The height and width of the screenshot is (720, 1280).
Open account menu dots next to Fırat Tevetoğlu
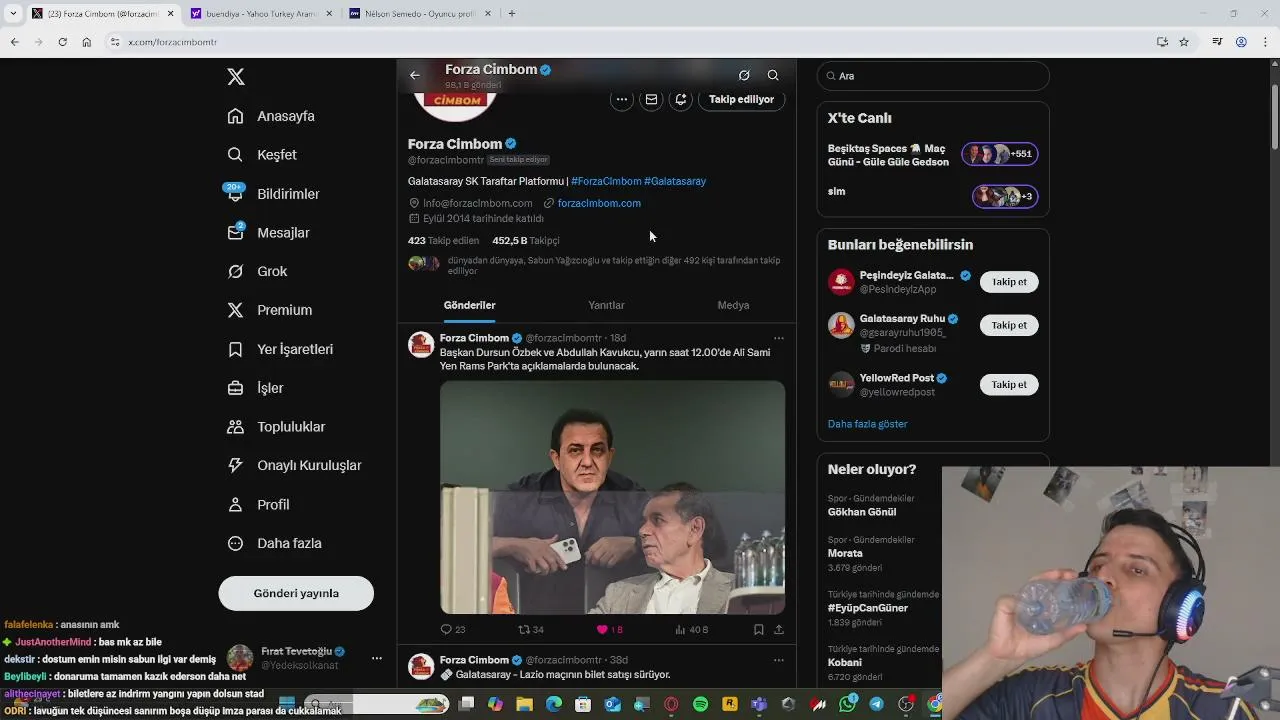pyautogui.click(x=376, y=658)
